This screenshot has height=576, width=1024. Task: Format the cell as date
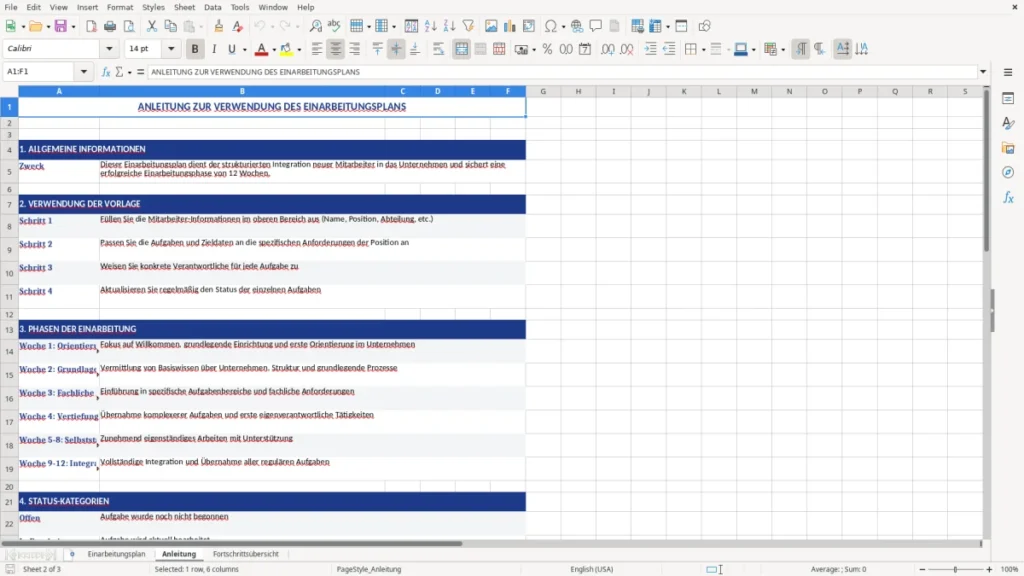pos(585,49)
